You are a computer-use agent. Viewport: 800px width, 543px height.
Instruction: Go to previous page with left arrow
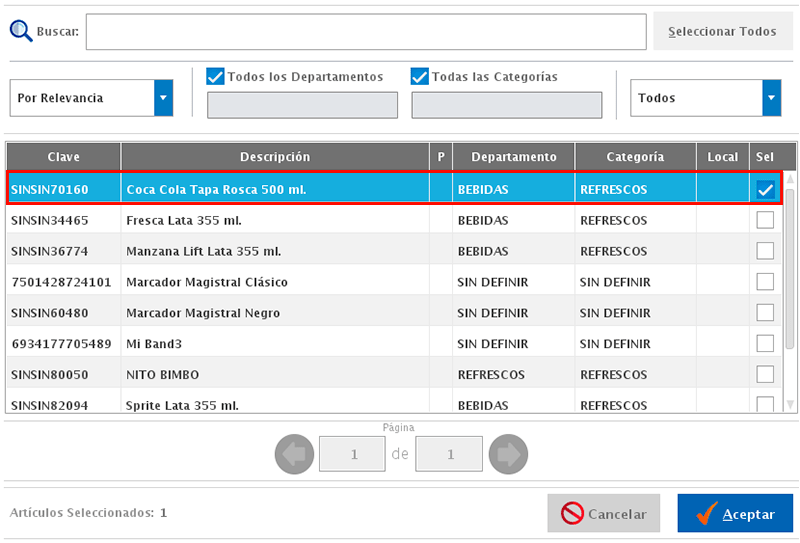(294, 455)
